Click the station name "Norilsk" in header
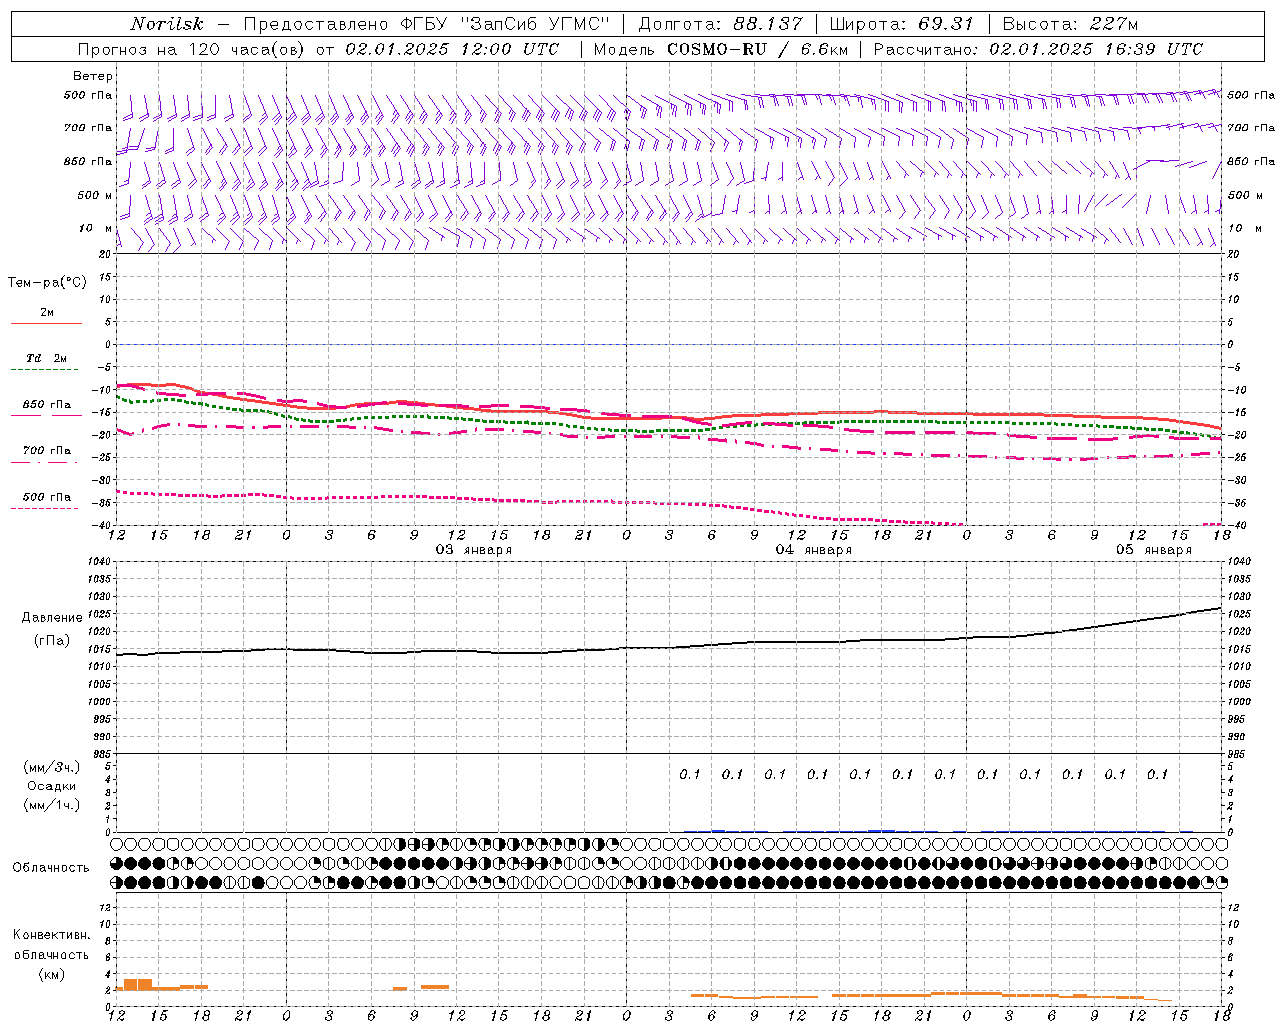 coord(167,24)
